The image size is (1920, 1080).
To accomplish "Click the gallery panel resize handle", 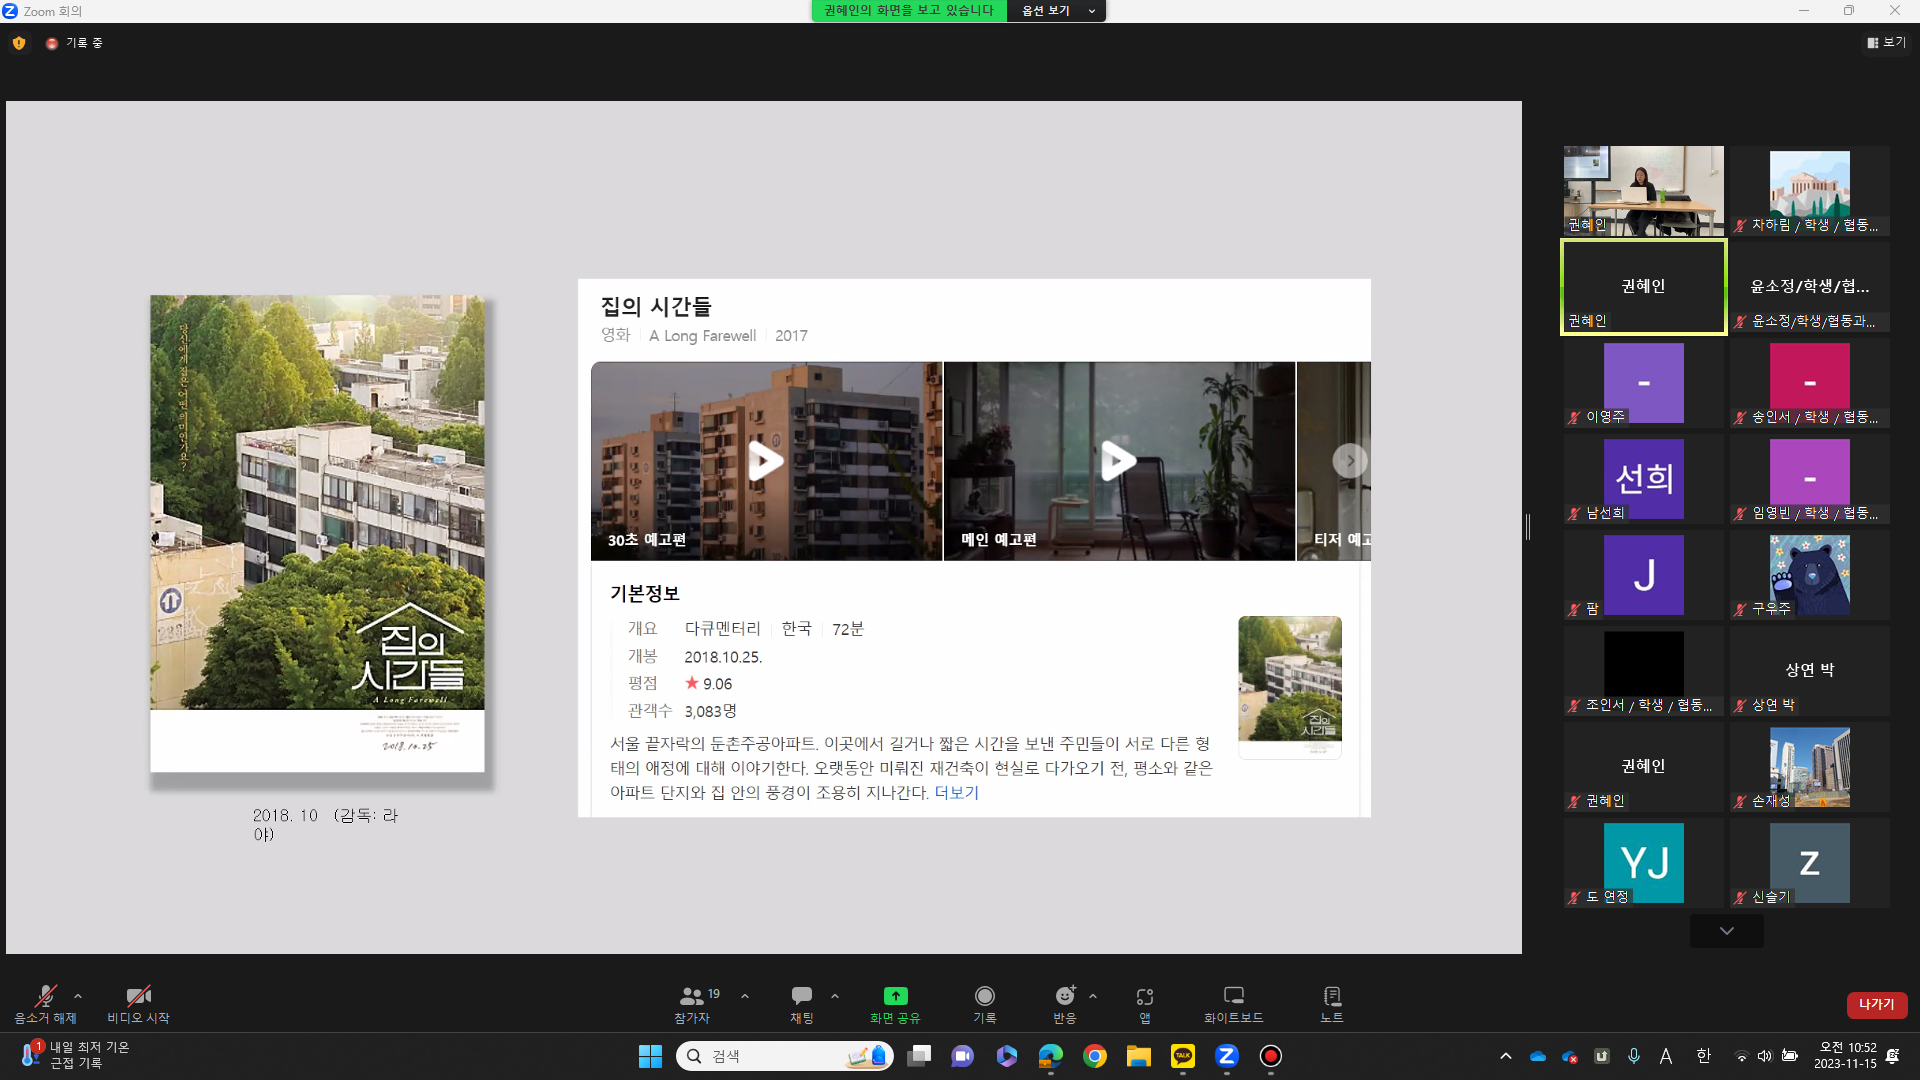I will tap(1528, 527).
